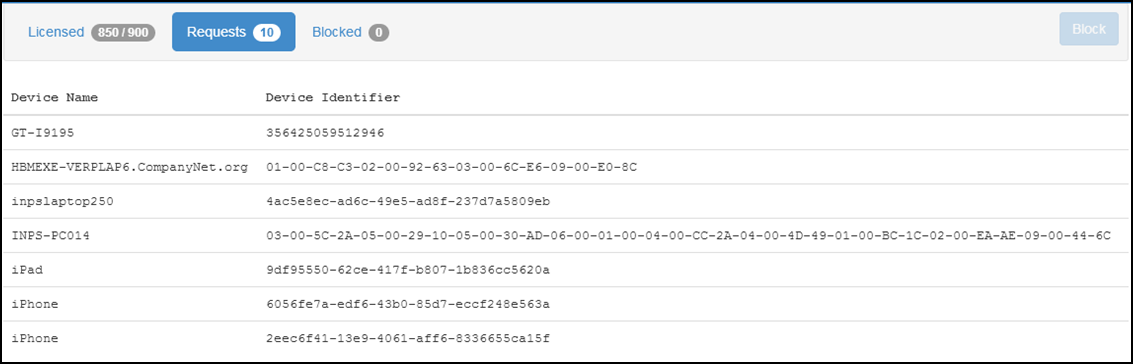Select the inpslaptop250 device row
Image resolution: width=1133 pixels, height=364 pixels.
pos(566,201)
